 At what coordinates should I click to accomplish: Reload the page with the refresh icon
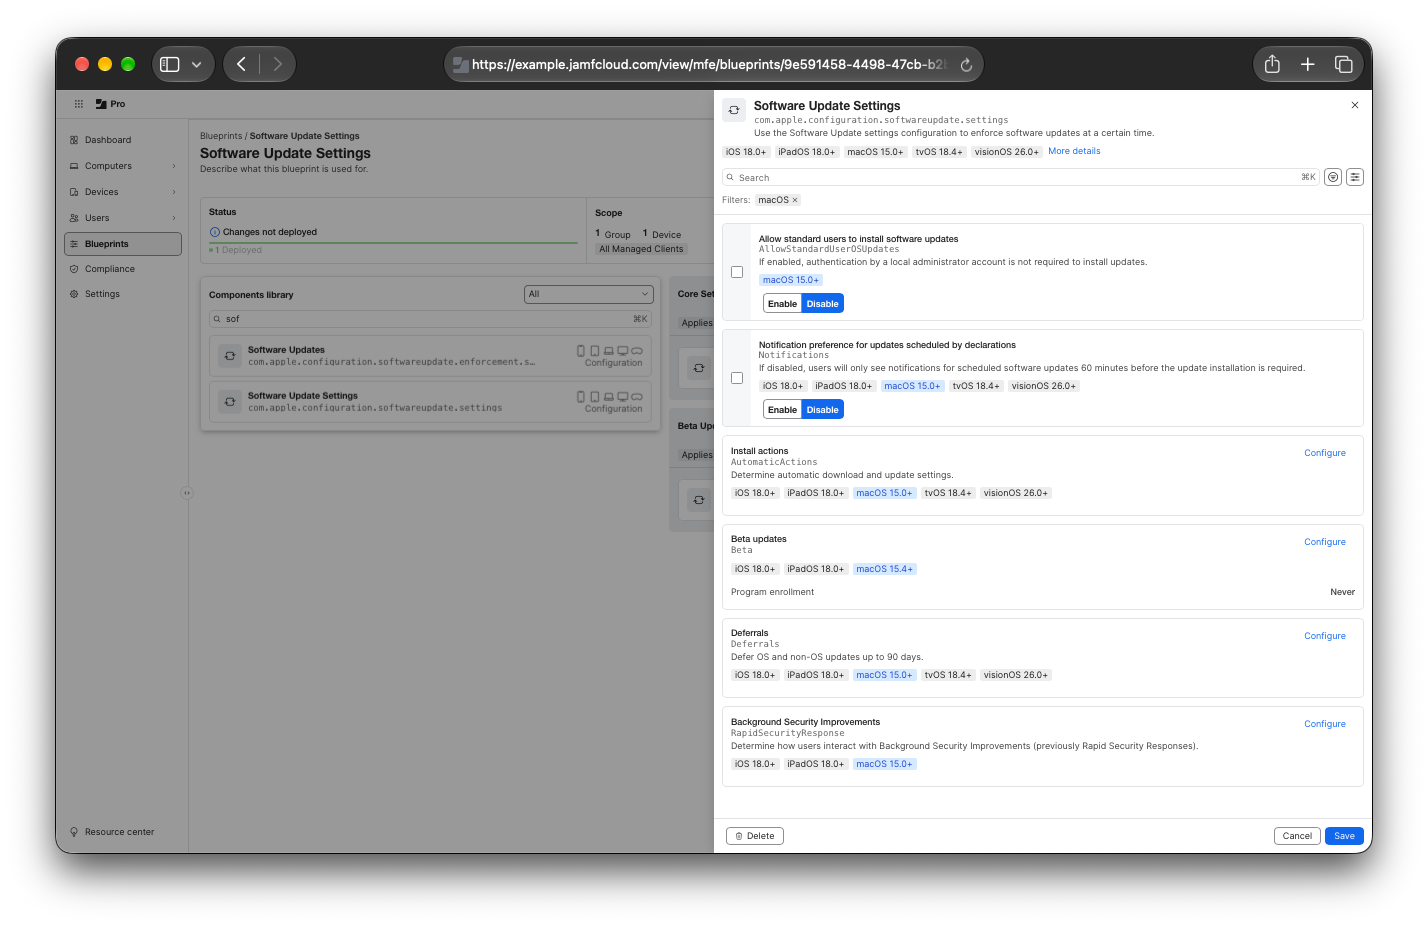966,65
